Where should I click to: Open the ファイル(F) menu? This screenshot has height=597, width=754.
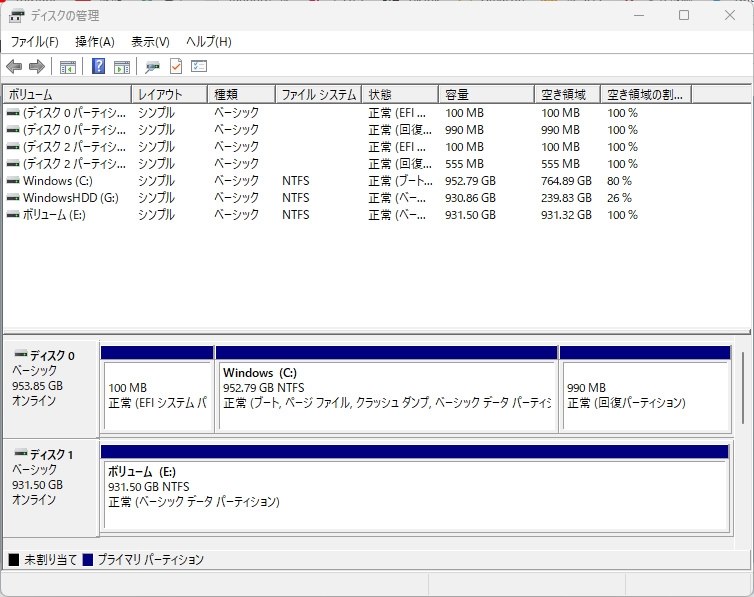click(35, 42)
